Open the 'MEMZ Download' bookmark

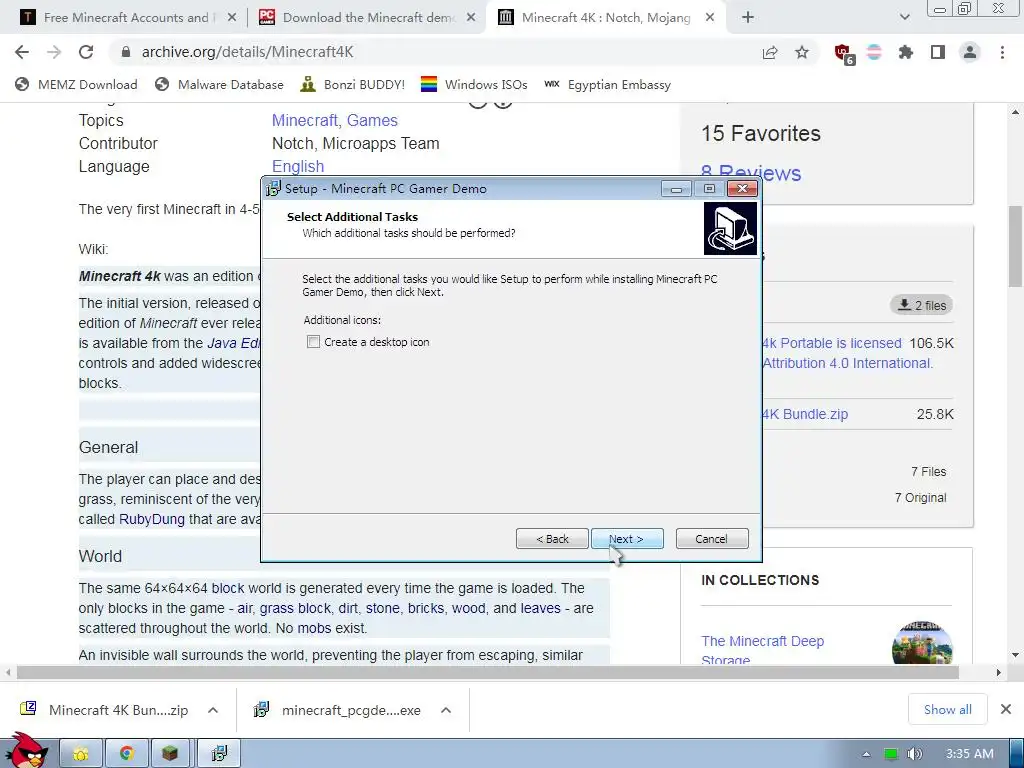click(76, 84)
